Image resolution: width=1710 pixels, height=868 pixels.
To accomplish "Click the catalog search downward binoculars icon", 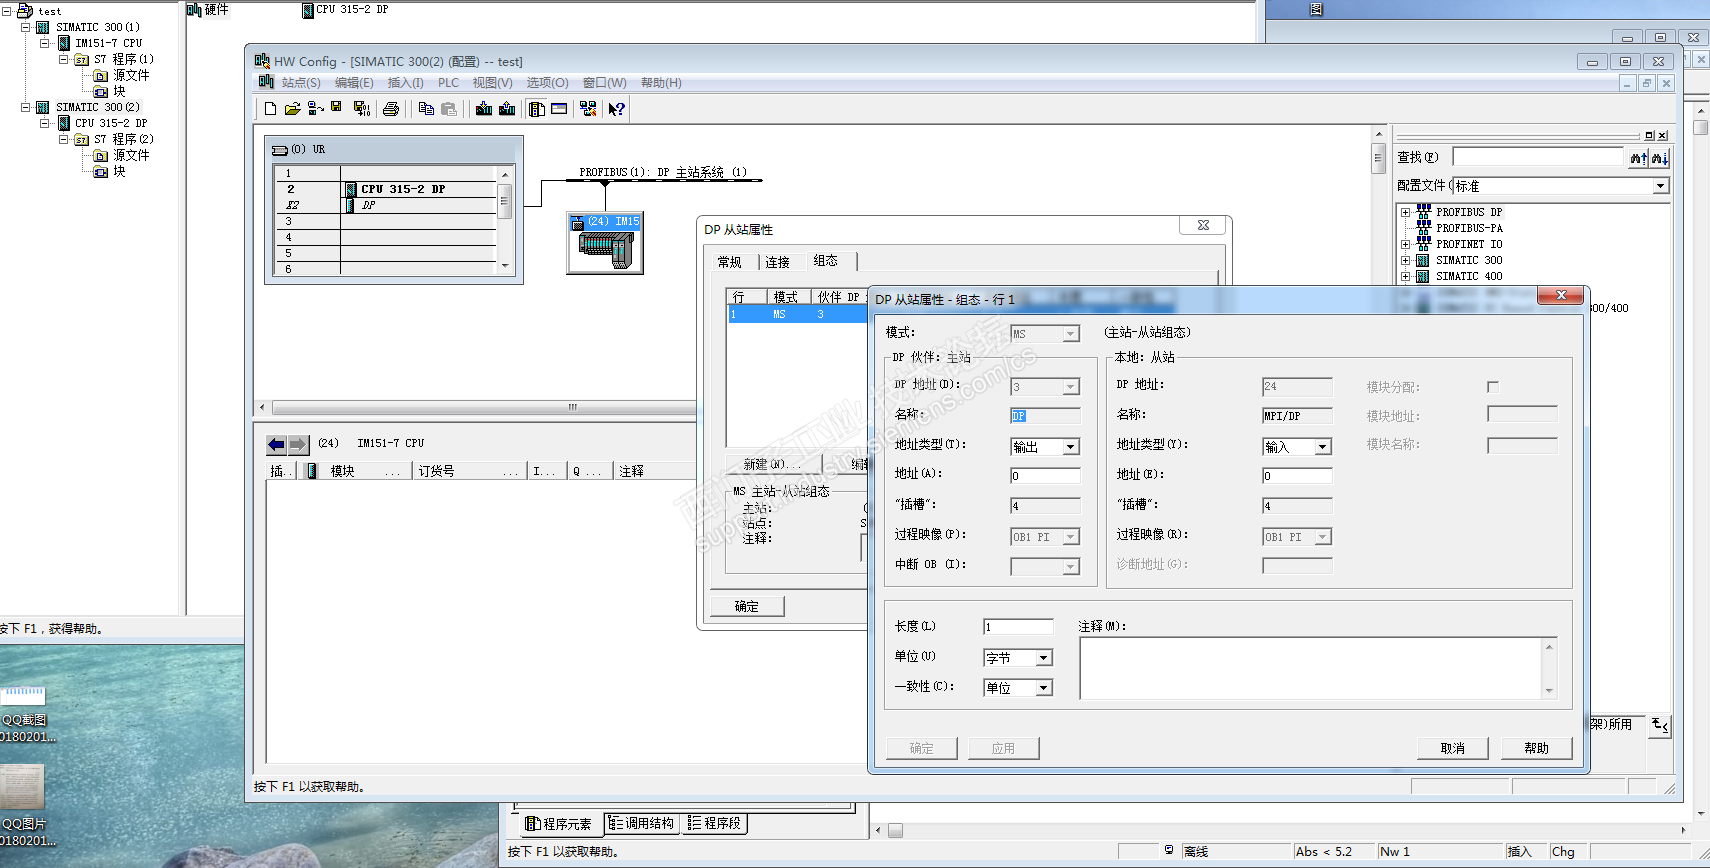I will [1660, 158].
